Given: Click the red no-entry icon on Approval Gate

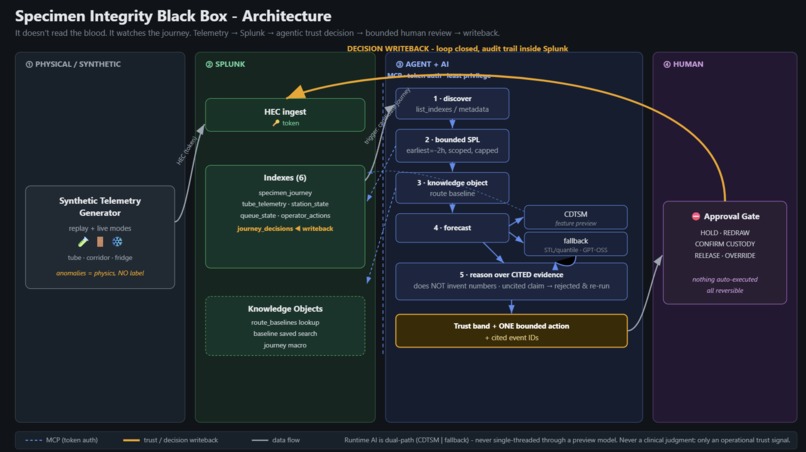Looking at the screenshot, I should tap(695, 216).
